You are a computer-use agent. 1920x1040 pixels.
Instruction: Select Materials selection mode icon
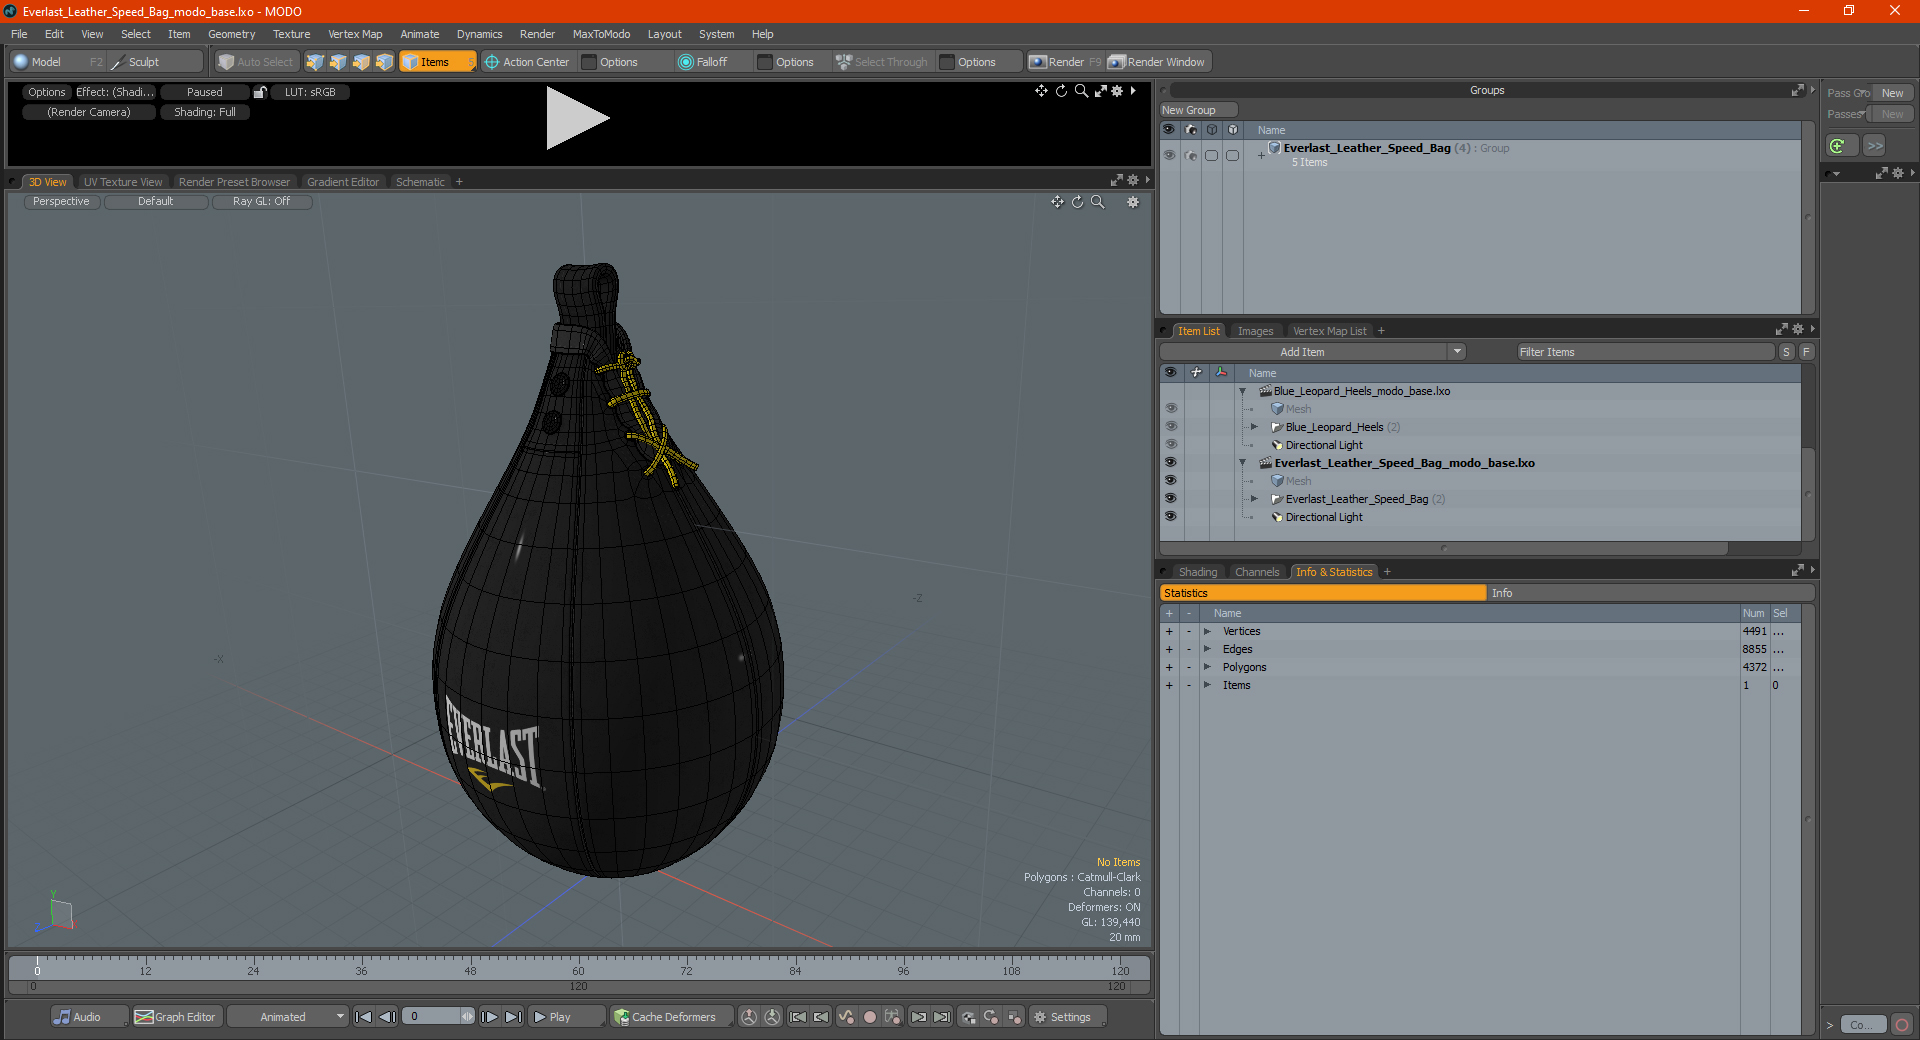tap(384, 62)
